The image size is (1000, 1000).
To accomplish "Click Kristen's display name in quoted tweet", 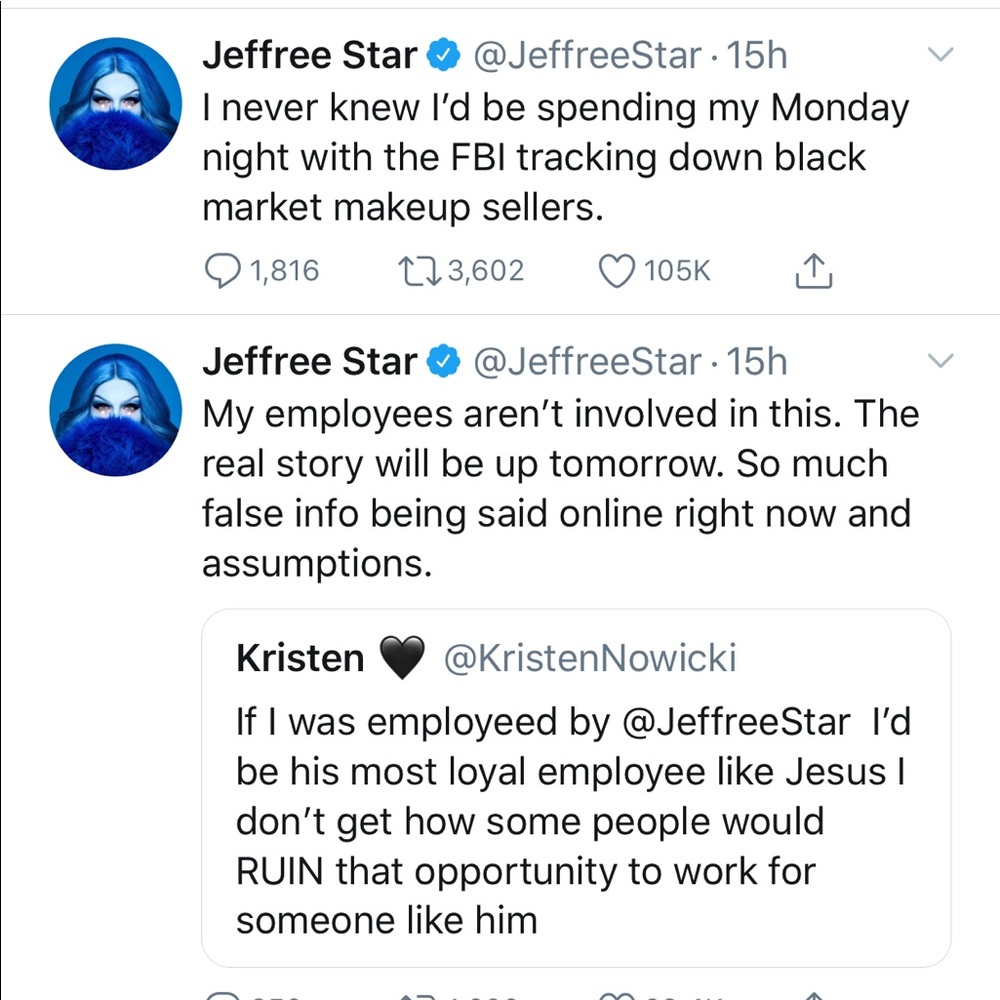I will coord(300,658).
